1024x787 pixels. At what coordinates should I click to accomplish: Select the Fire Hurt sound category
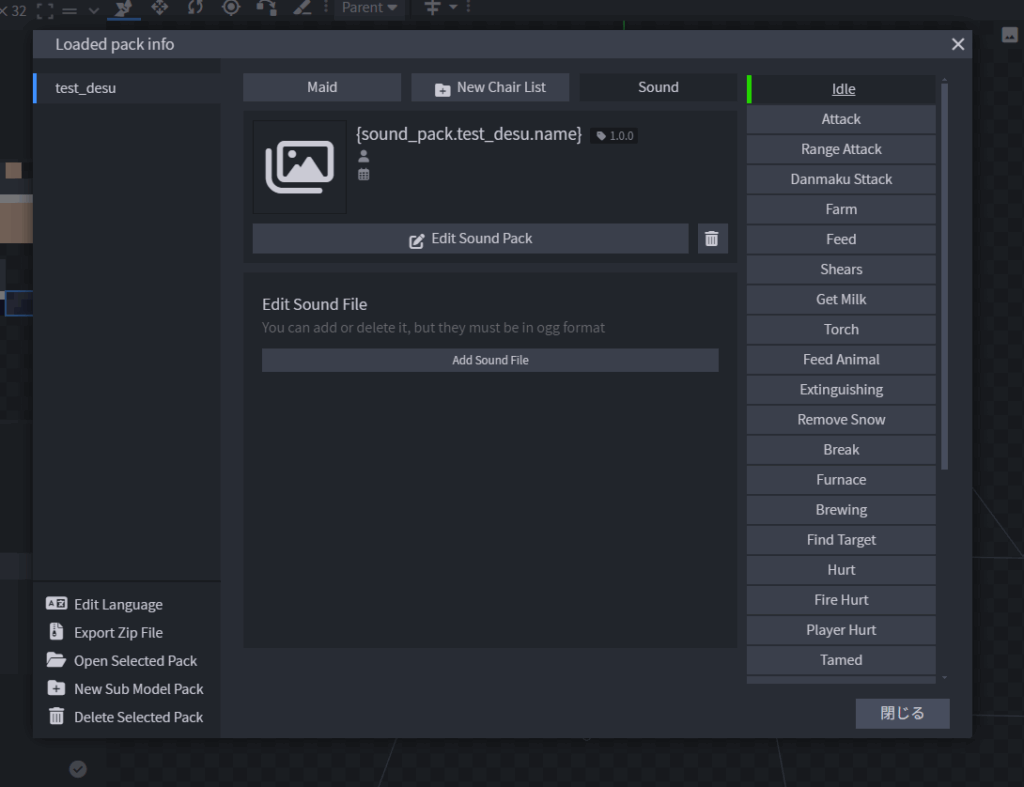pyautogui.click(x=841, y=600)
